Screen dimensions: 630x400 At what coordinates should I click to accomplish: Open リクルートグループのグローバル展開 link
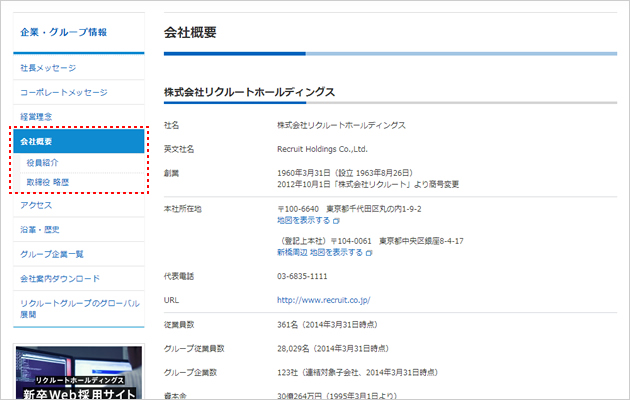click(80, 309)
